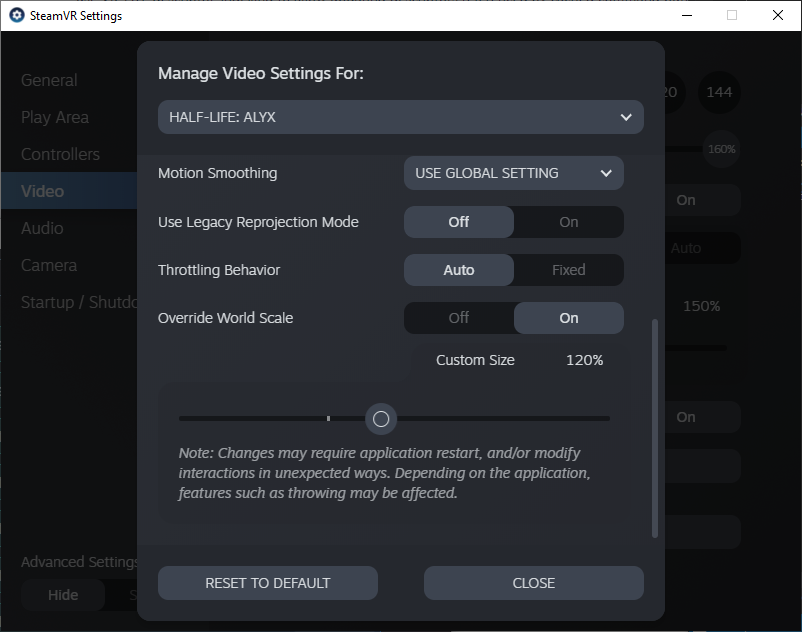Switch to the General settings tab
802x632 pixels.
click(49, 80)
